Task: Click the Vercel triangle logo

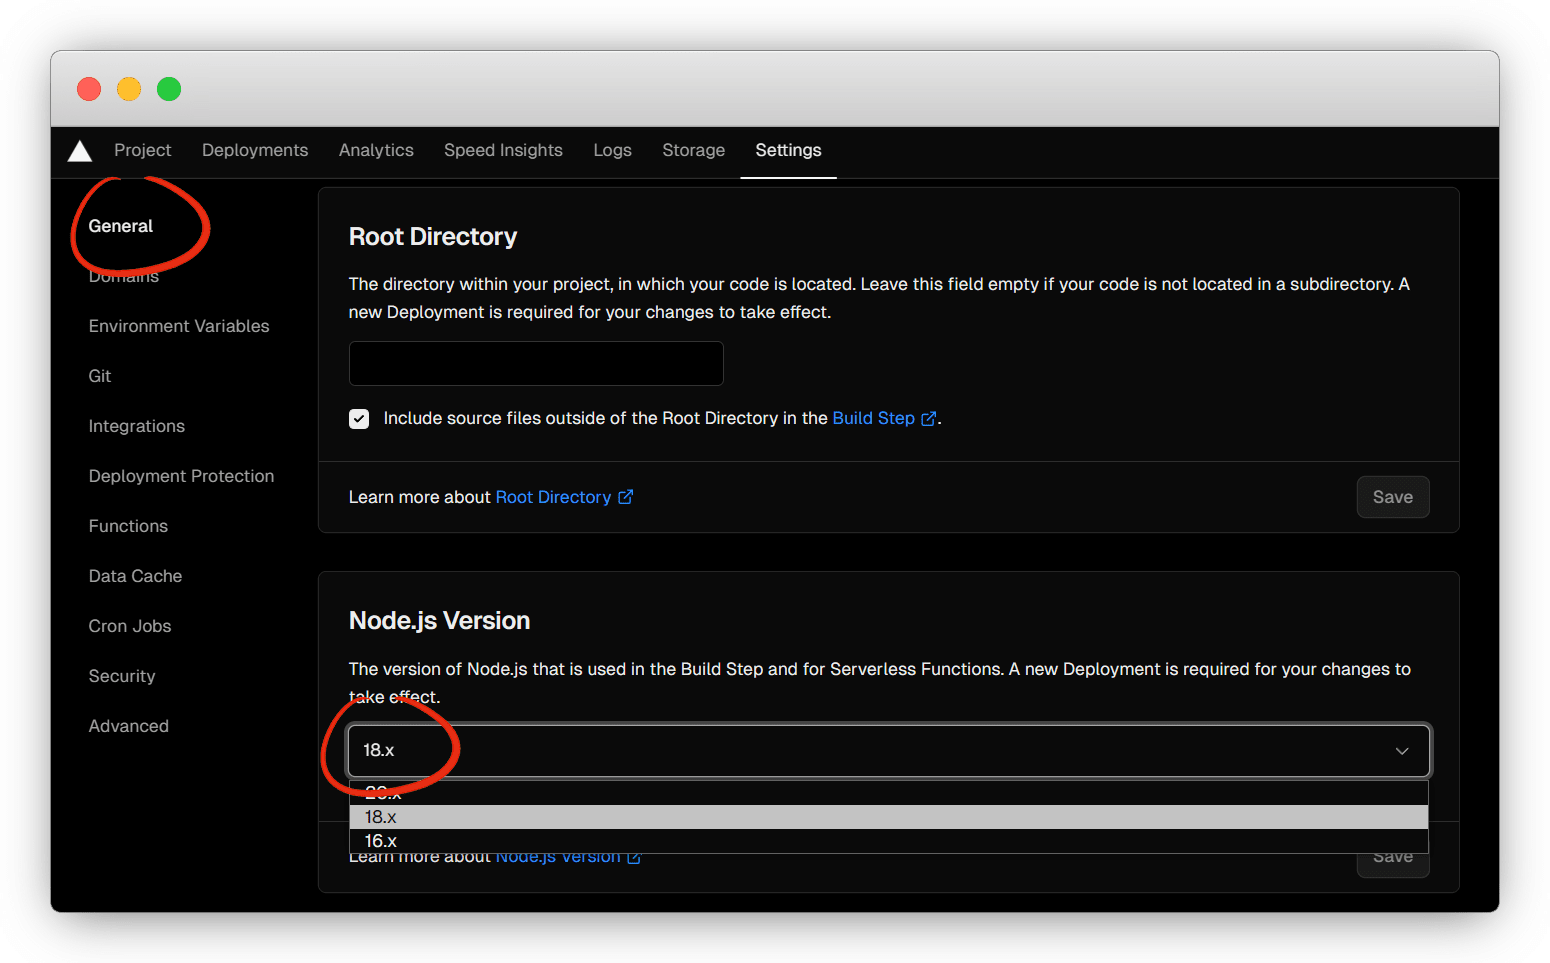Action: pos(80,151)
